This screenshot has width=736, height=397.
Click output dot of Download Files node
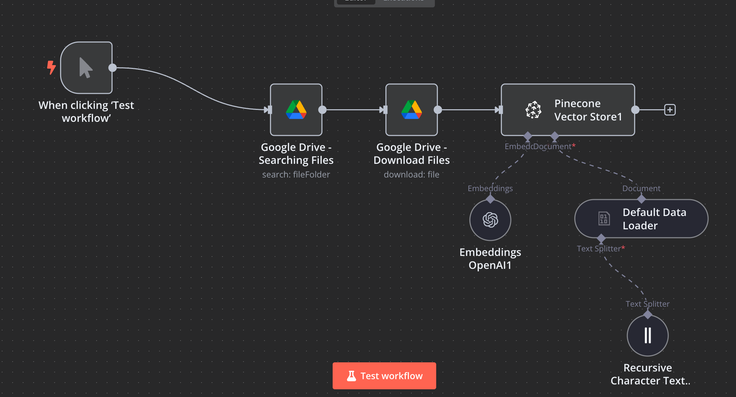point(438,110)
